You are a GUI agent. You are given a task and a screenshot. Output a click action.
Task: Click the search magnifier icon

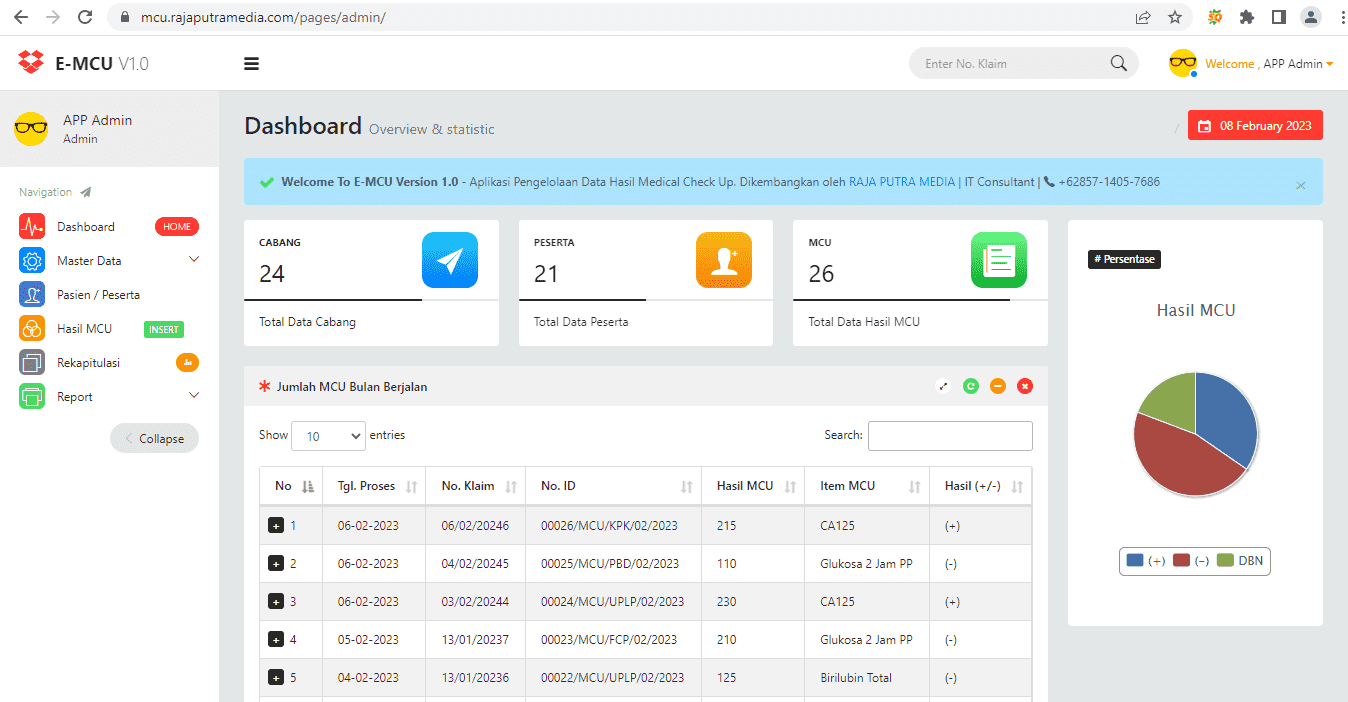point(1118,62)
